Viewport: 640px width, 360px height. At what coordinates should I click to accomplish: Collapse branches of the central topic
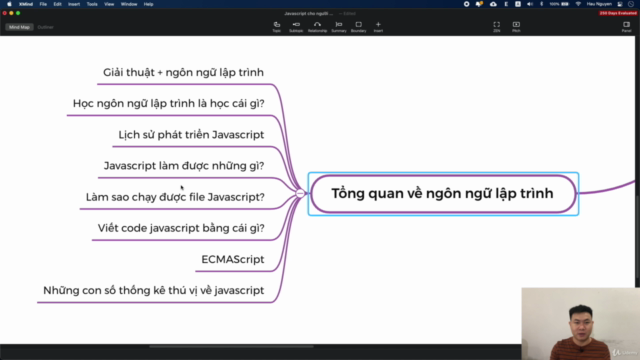click(x=300, y=193)
